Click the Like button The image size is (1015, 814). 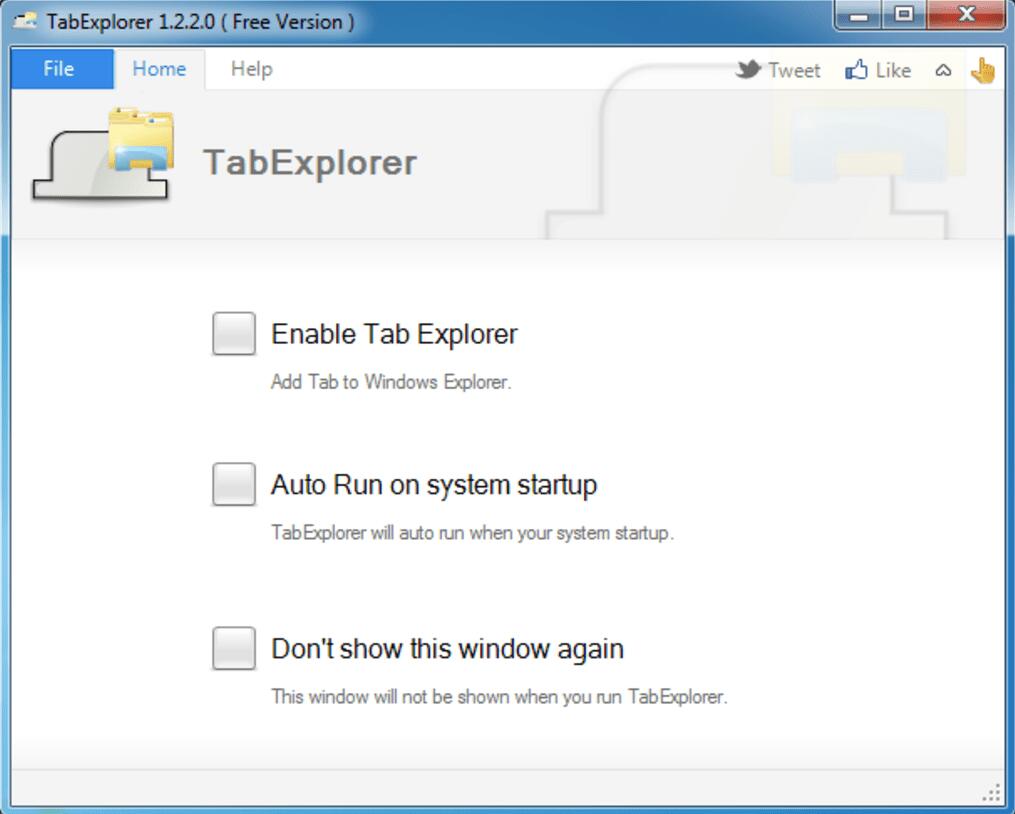(878, 70)
